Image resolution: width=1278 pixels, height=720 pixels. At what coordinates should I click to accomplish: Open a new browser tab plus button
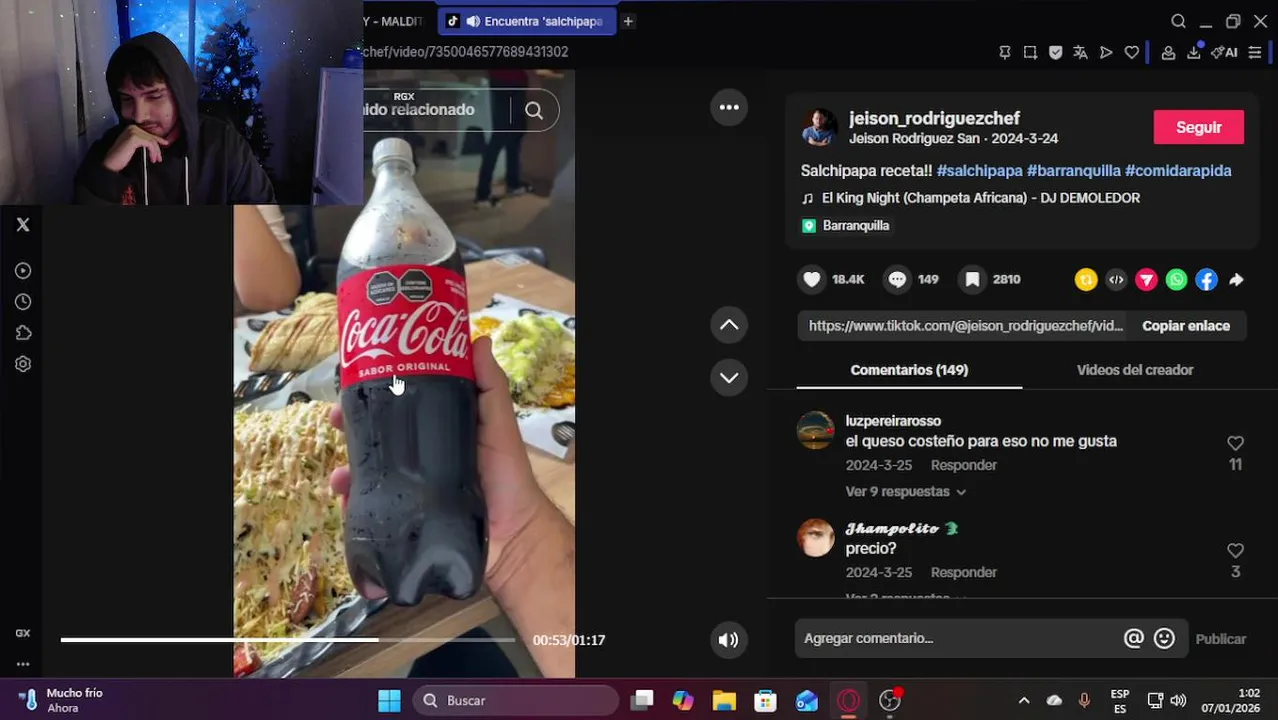click(x=628, y=21)
